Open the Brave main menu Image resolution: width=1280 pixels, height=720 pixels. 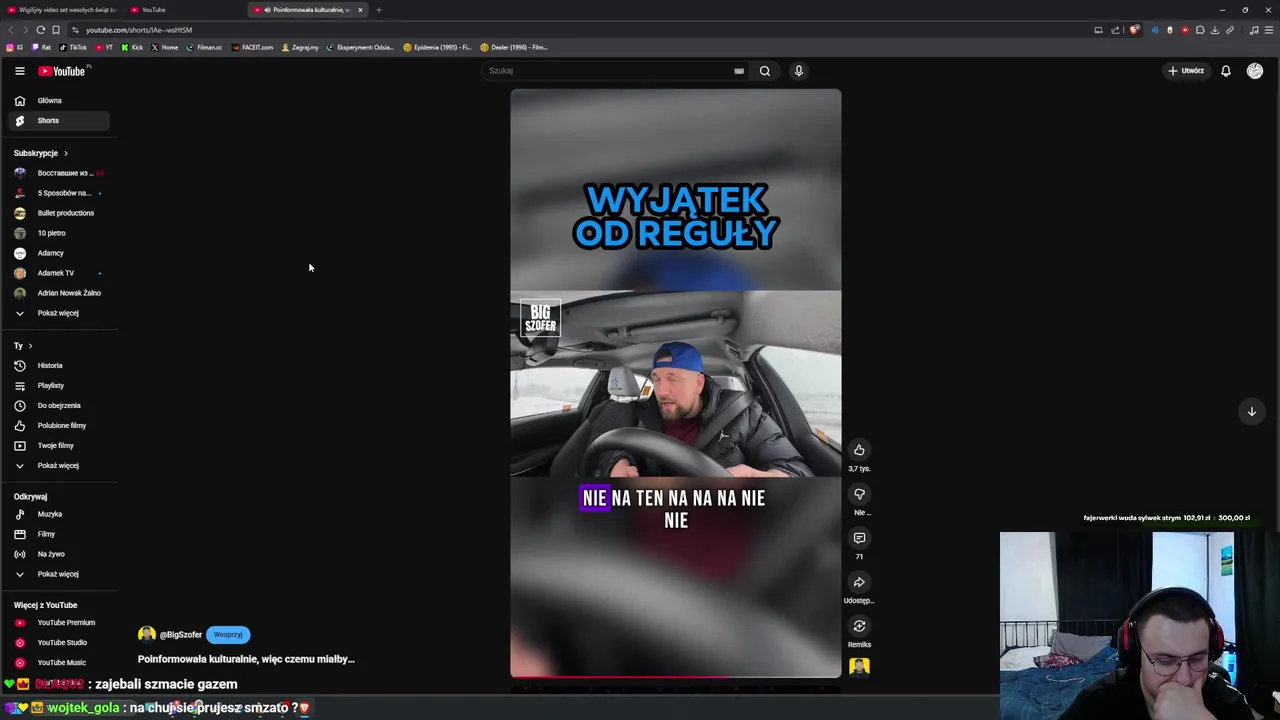click(x=1269, y=30)
